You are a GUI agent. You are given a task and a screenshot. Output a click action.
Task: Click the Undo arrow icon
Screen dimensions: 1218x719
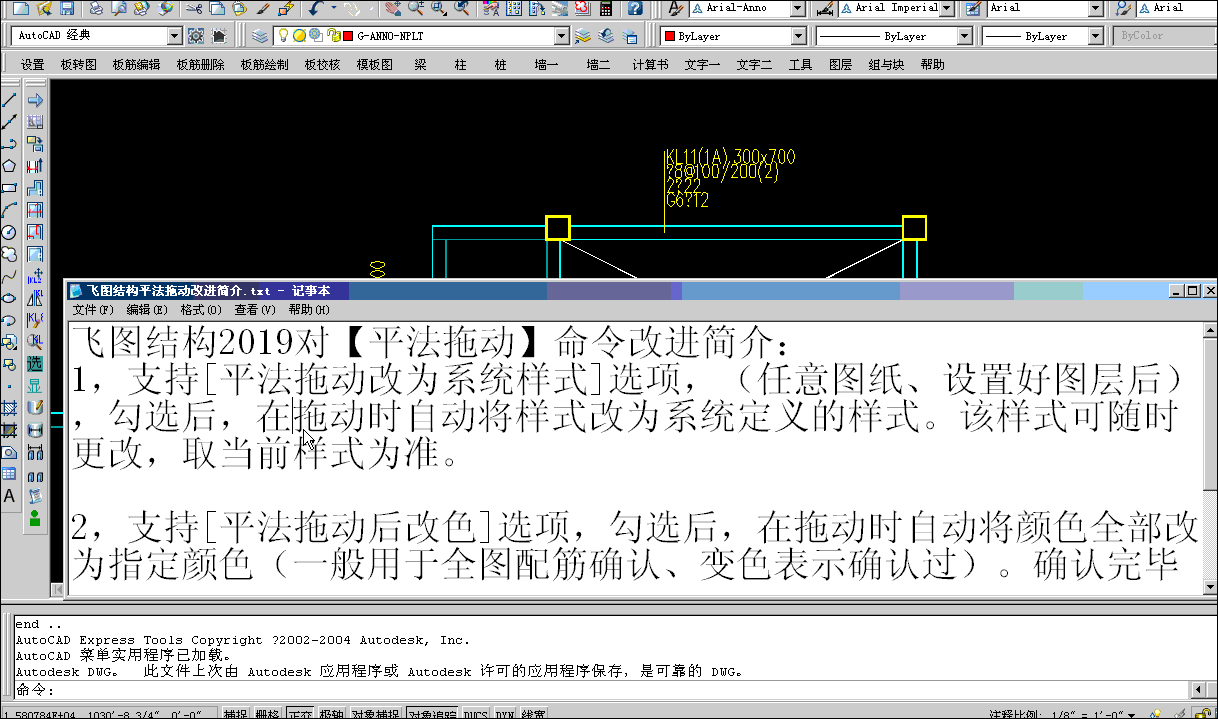tap(316, 8)
